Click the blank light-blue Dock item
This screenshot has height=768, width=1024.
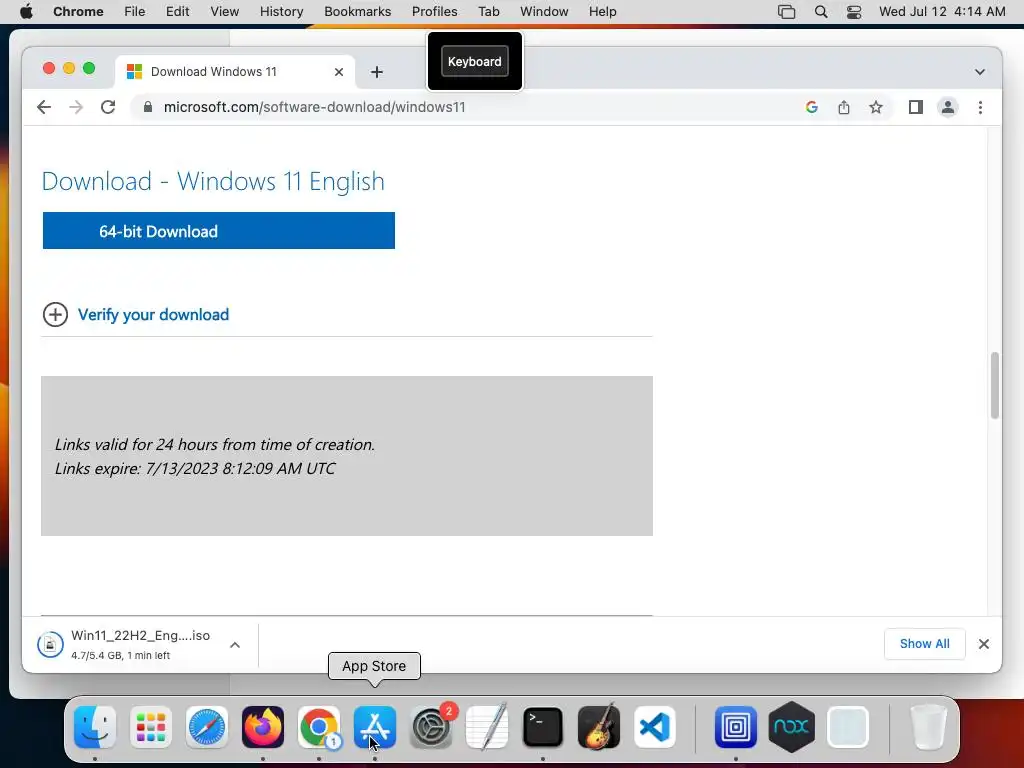click(x=848, y=727)
